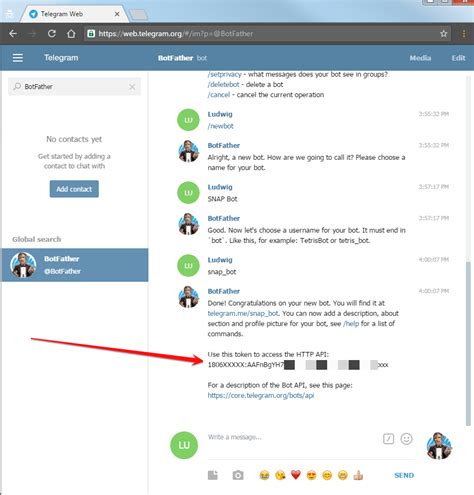Click Ludwig avatar beside SNAP Bot message

click(188, 193)
